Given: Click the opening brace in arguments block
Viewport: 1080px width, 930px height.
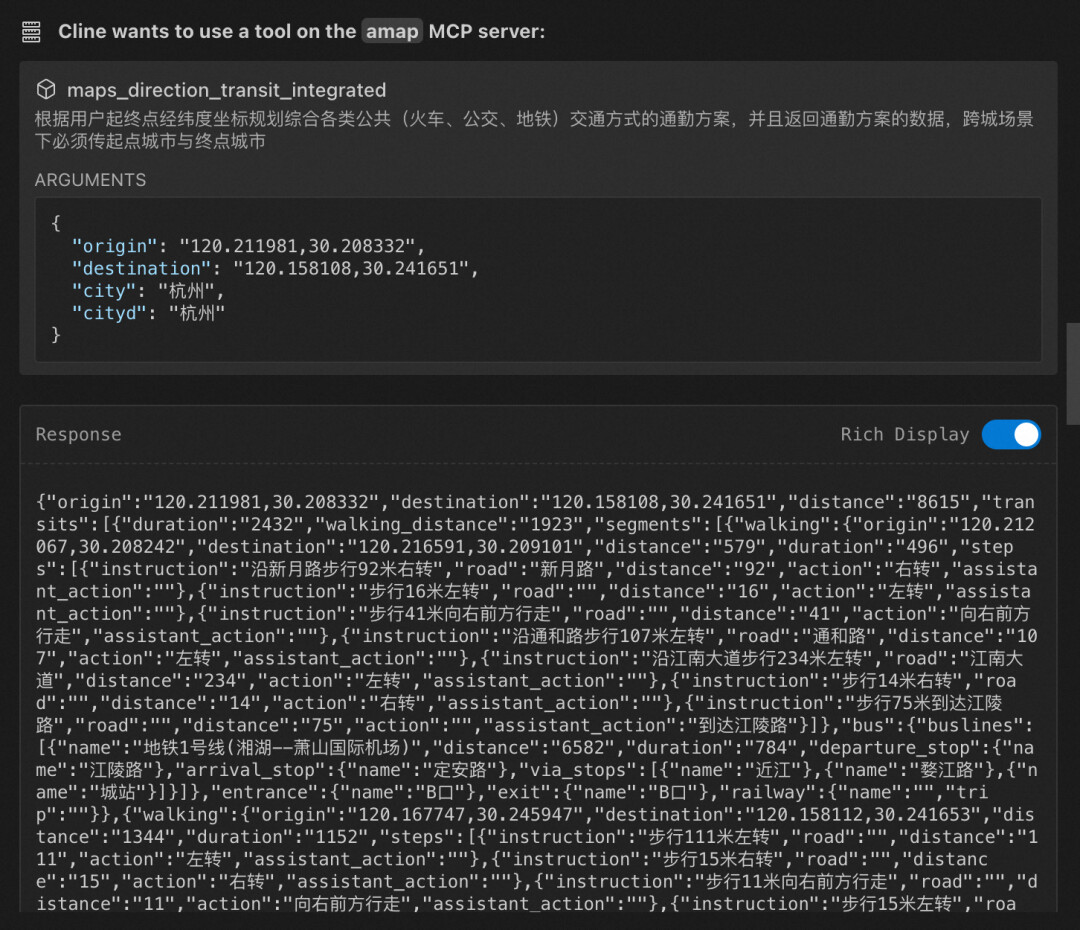Looking at the screenshot, I should 56,222.
